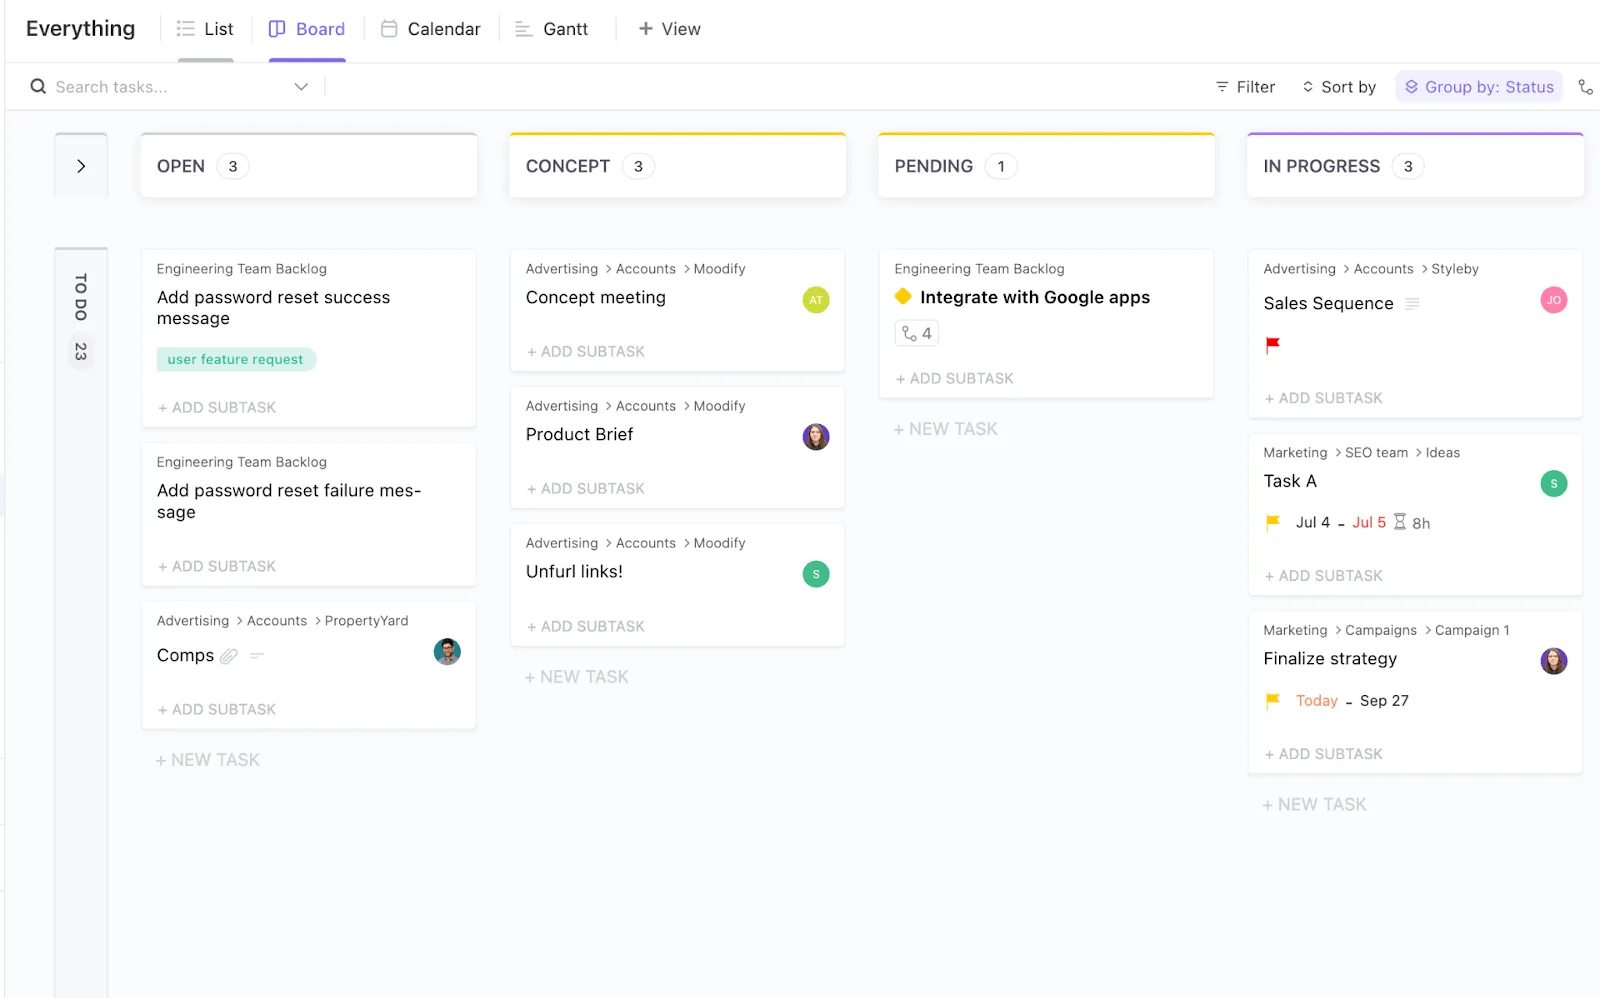
Task: Open the Finalize strategy task
Action: click(1330, 658)
